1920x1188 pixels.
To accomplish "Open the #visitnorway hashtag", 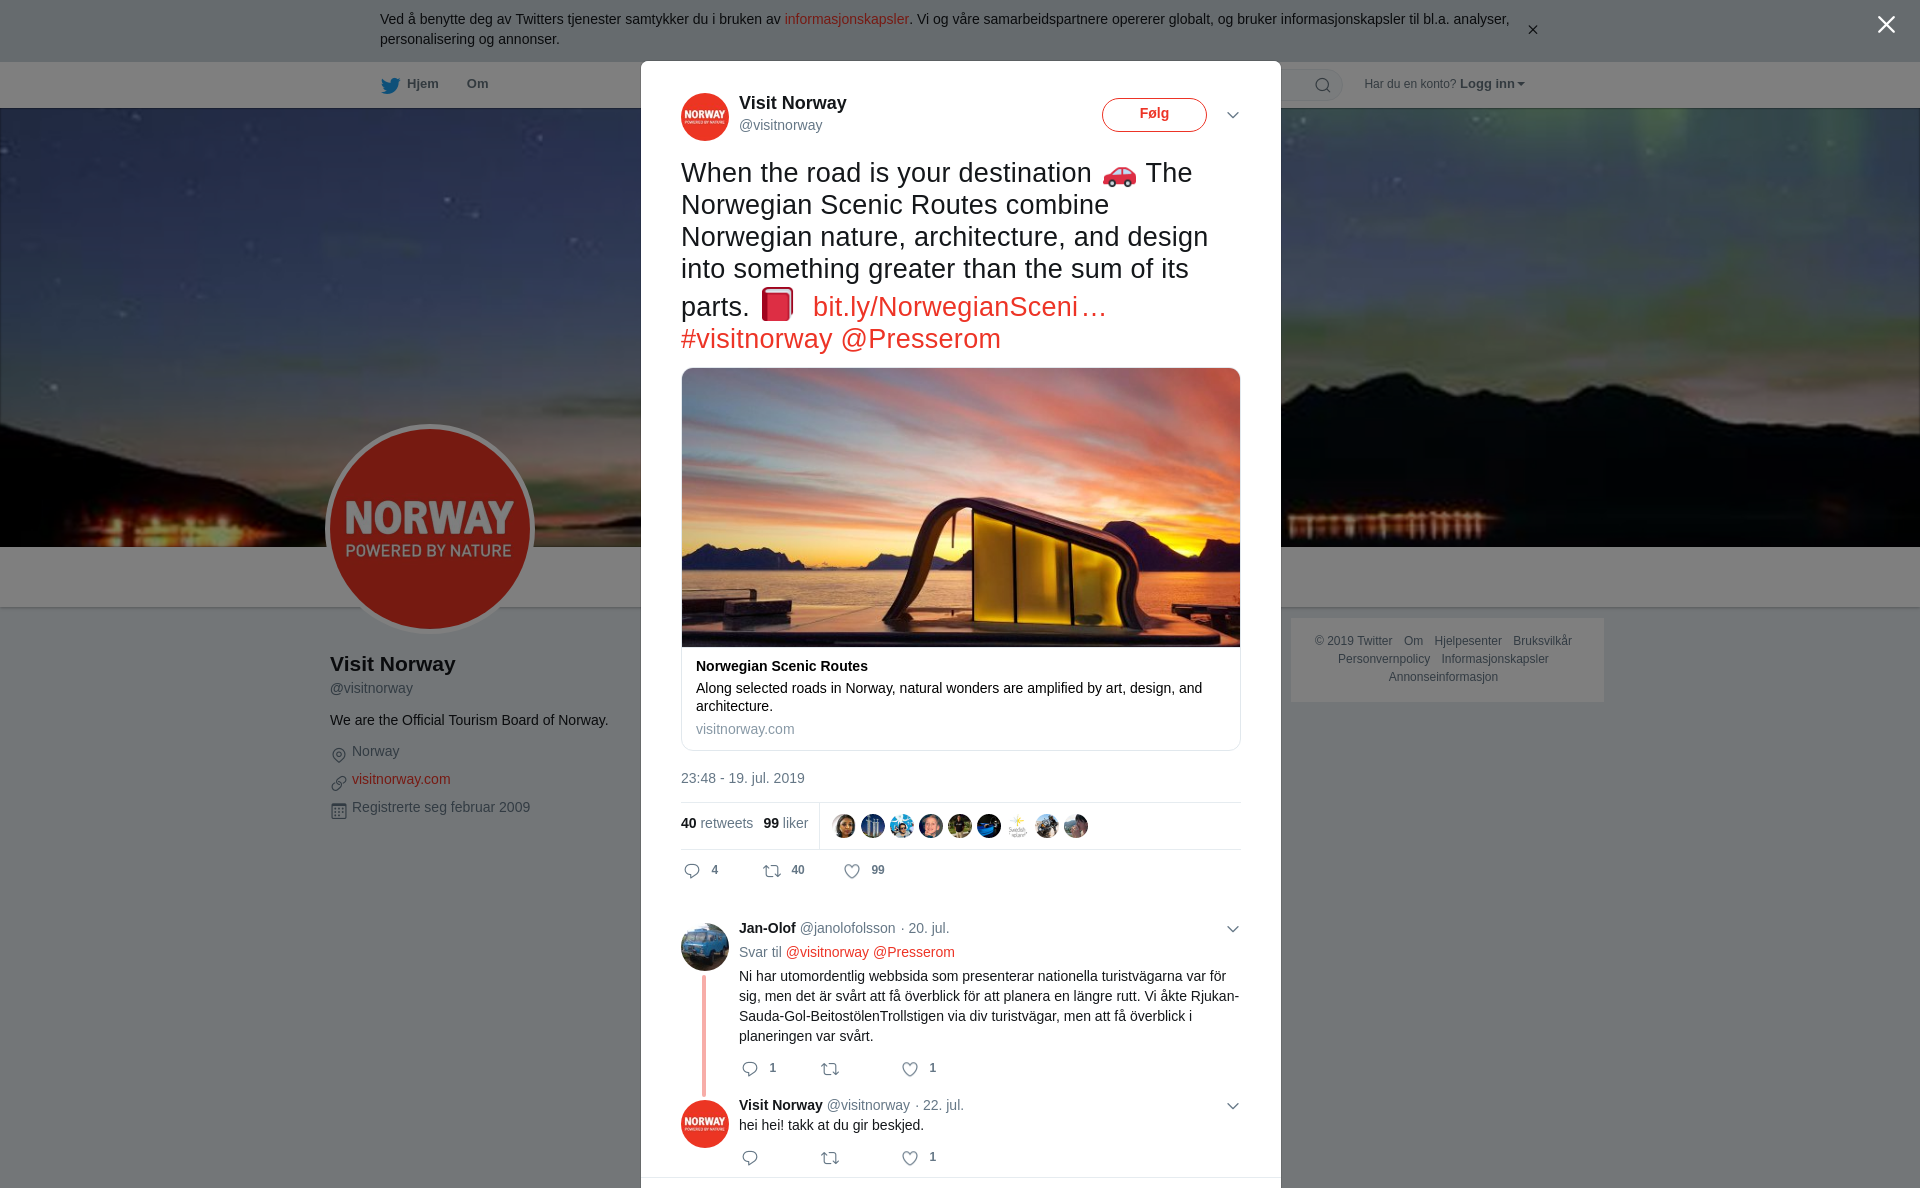I will tap(756, 339).
